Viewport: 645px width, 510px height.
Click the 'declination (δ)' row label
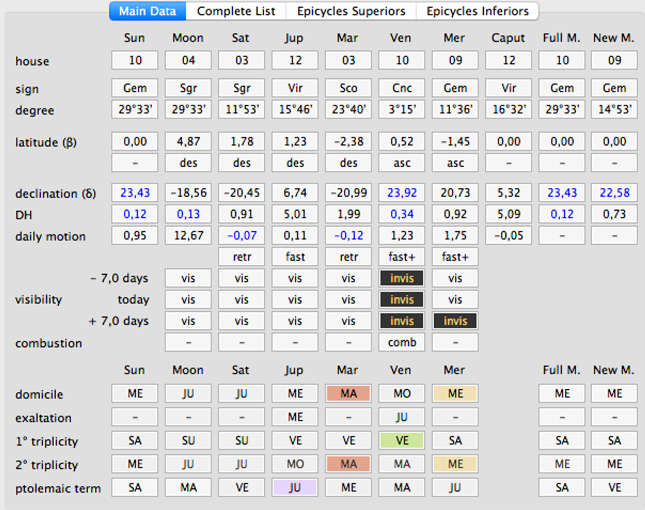[x=56, y=193]
